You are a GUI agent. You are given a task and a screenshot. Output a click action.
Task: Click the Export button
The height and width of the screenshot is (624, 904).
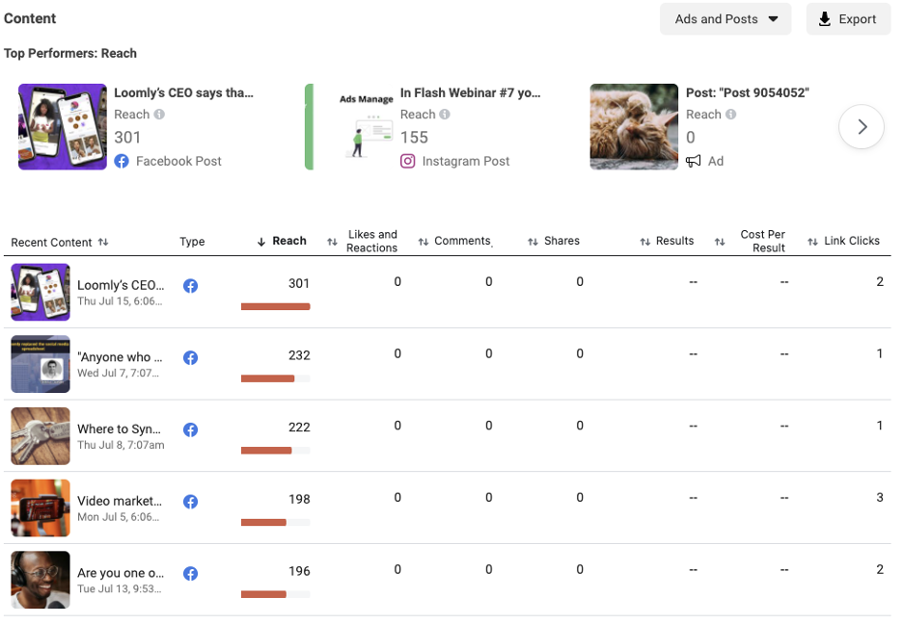pos(848,18)
